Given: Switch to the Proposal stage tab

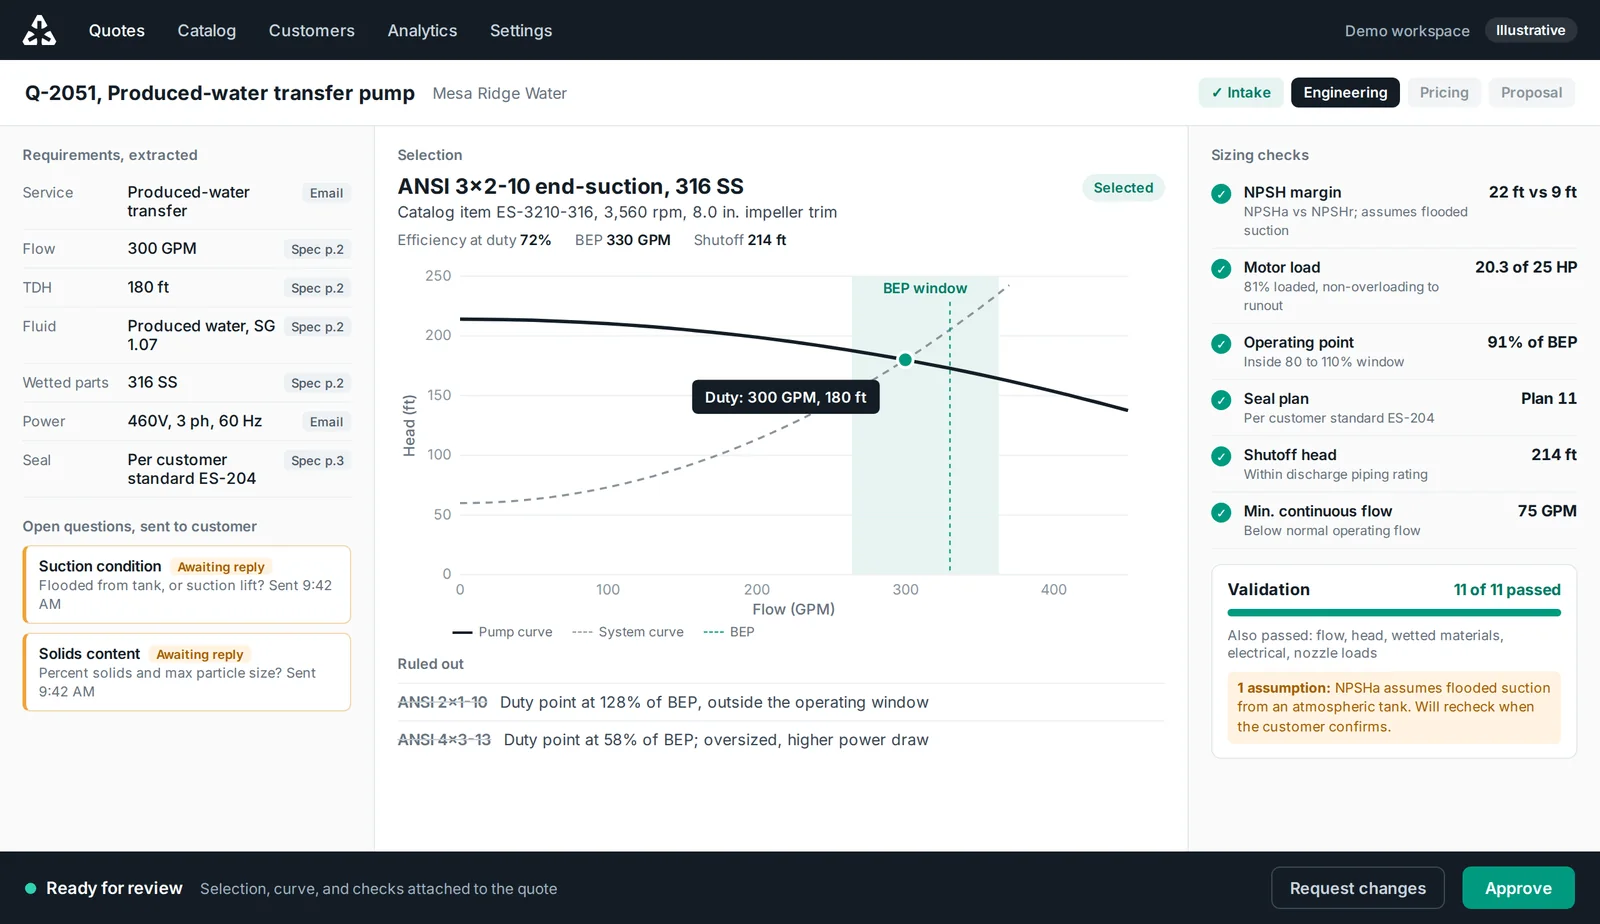Looking at the screenshot, I should (1531, 92).
